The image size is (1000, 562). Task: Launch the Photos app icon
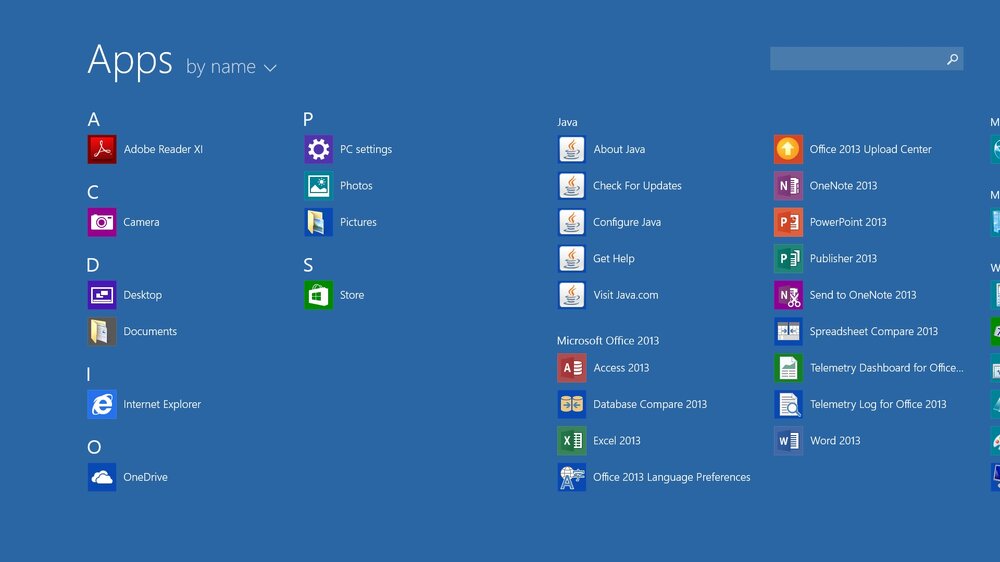(x=318, y=186)
